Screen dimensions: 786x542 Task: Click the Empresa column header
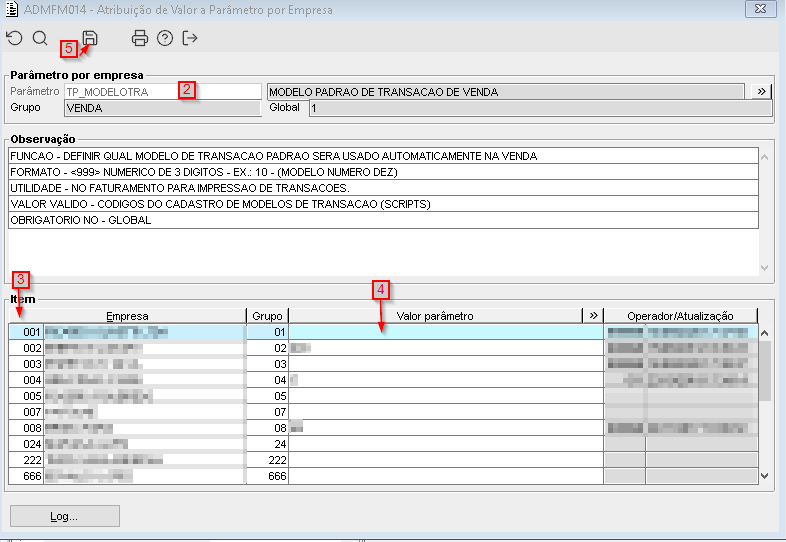127,316
